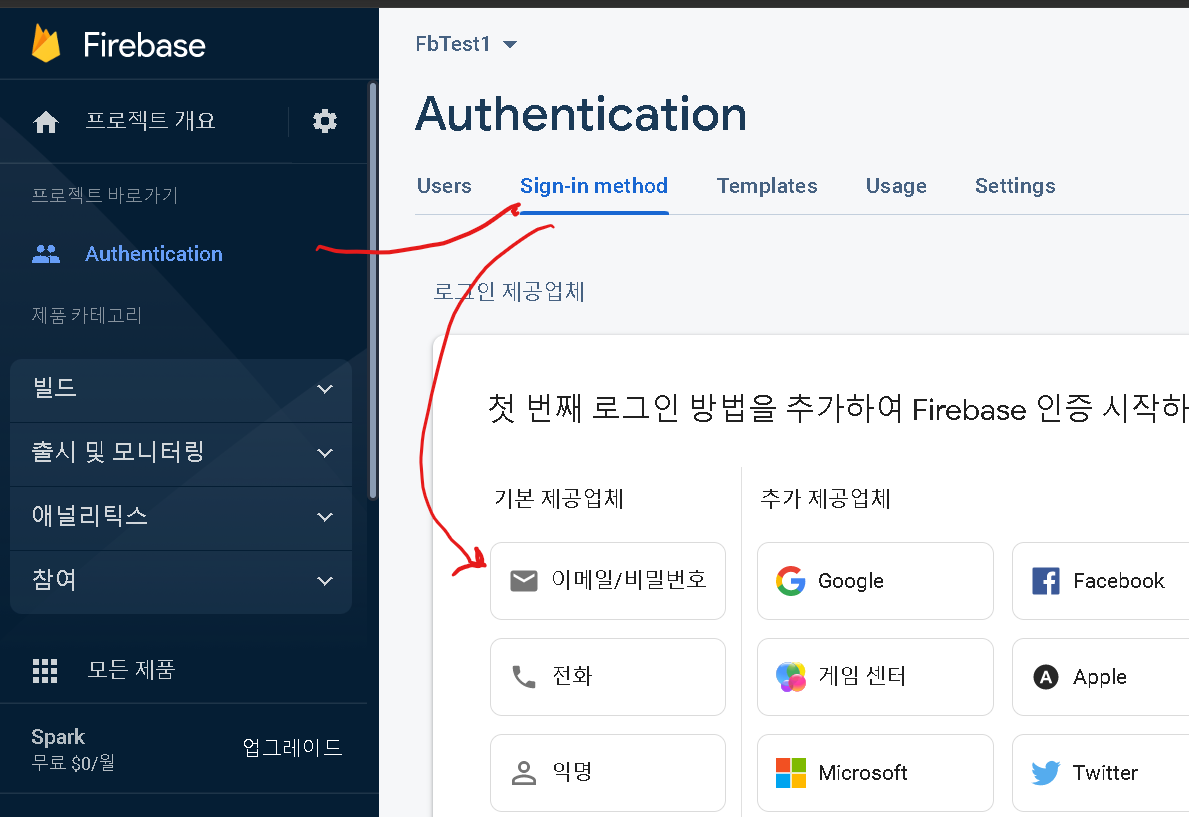Image resolution: width=1189 pixels, height=817 pixels.
Task: Click the Game Center bubbles icon
Action: click(790, 677)
